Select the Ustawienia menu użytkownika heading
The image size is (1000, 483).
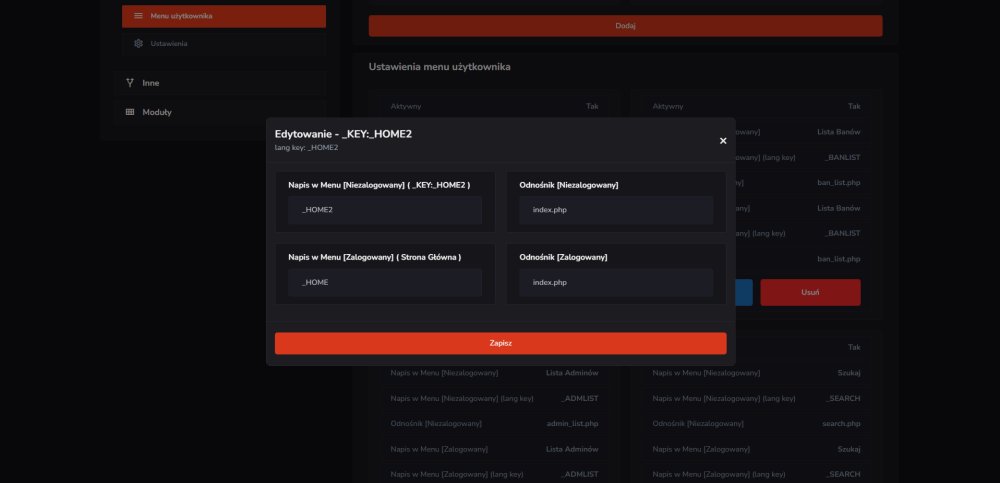(439, 66)
